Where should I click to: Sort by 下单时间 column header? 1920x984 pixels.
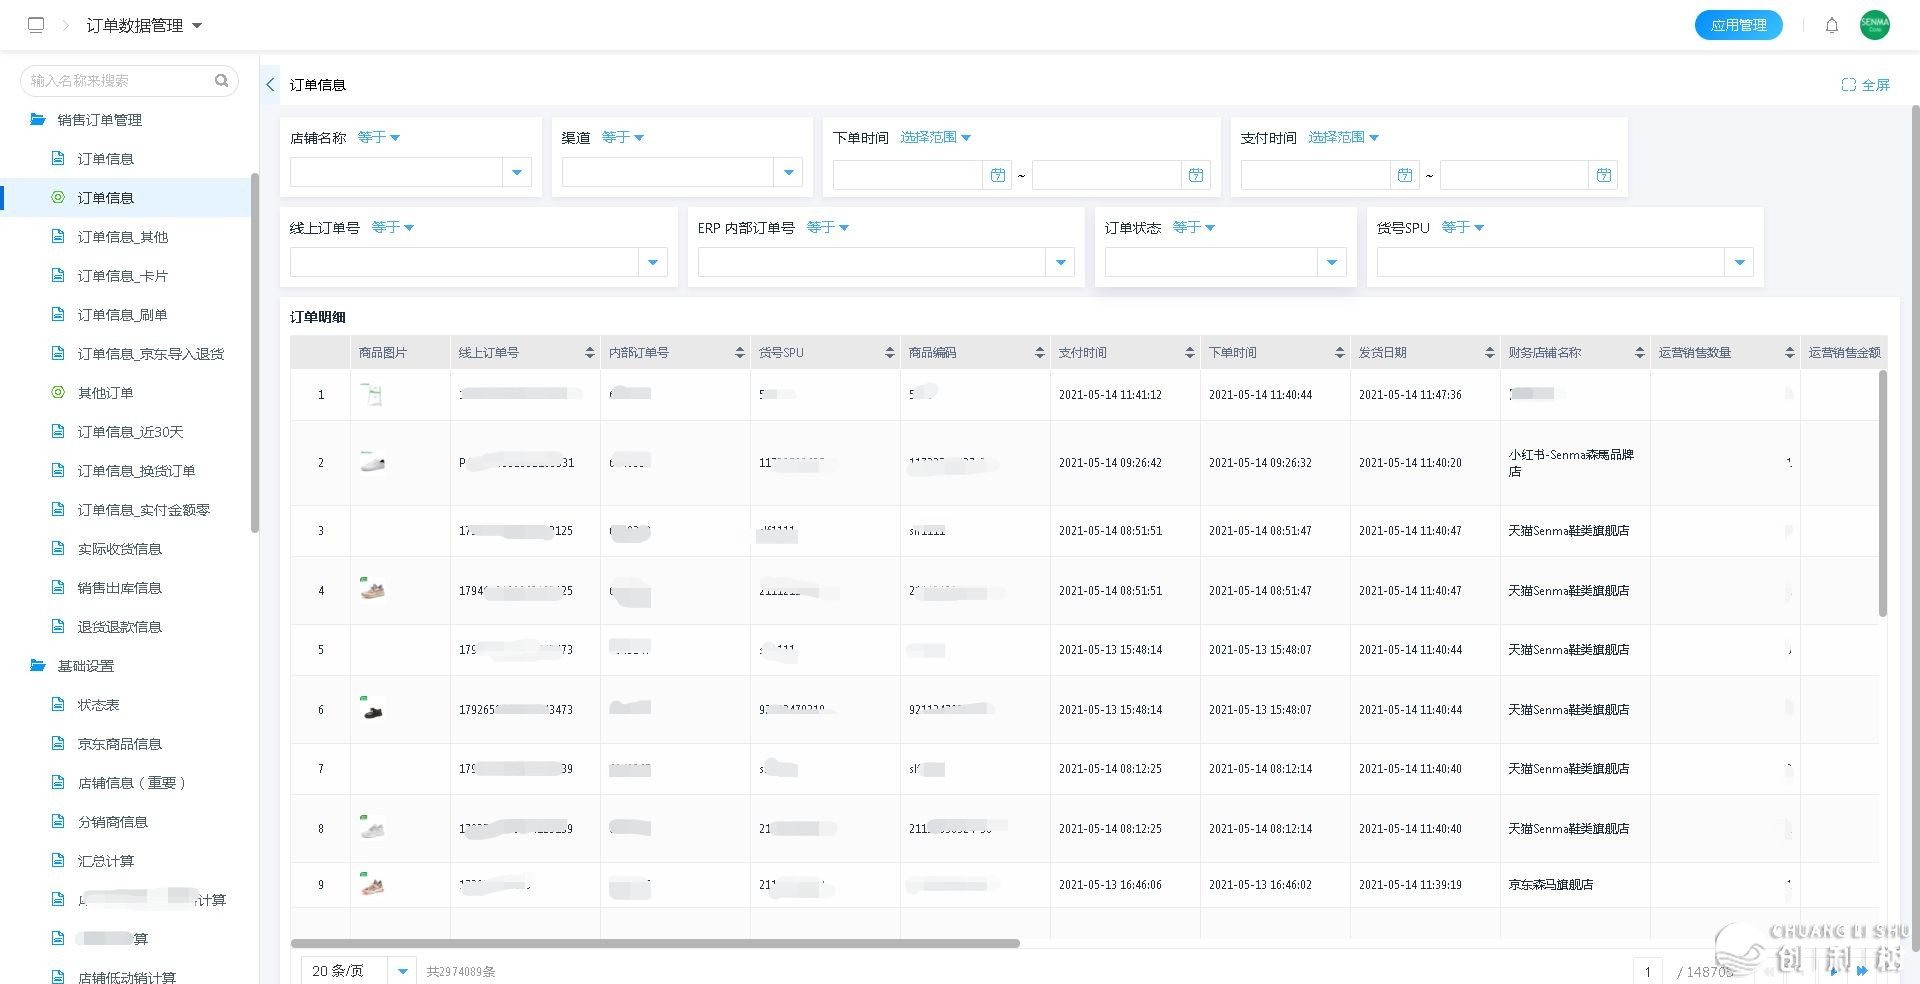1340,353
